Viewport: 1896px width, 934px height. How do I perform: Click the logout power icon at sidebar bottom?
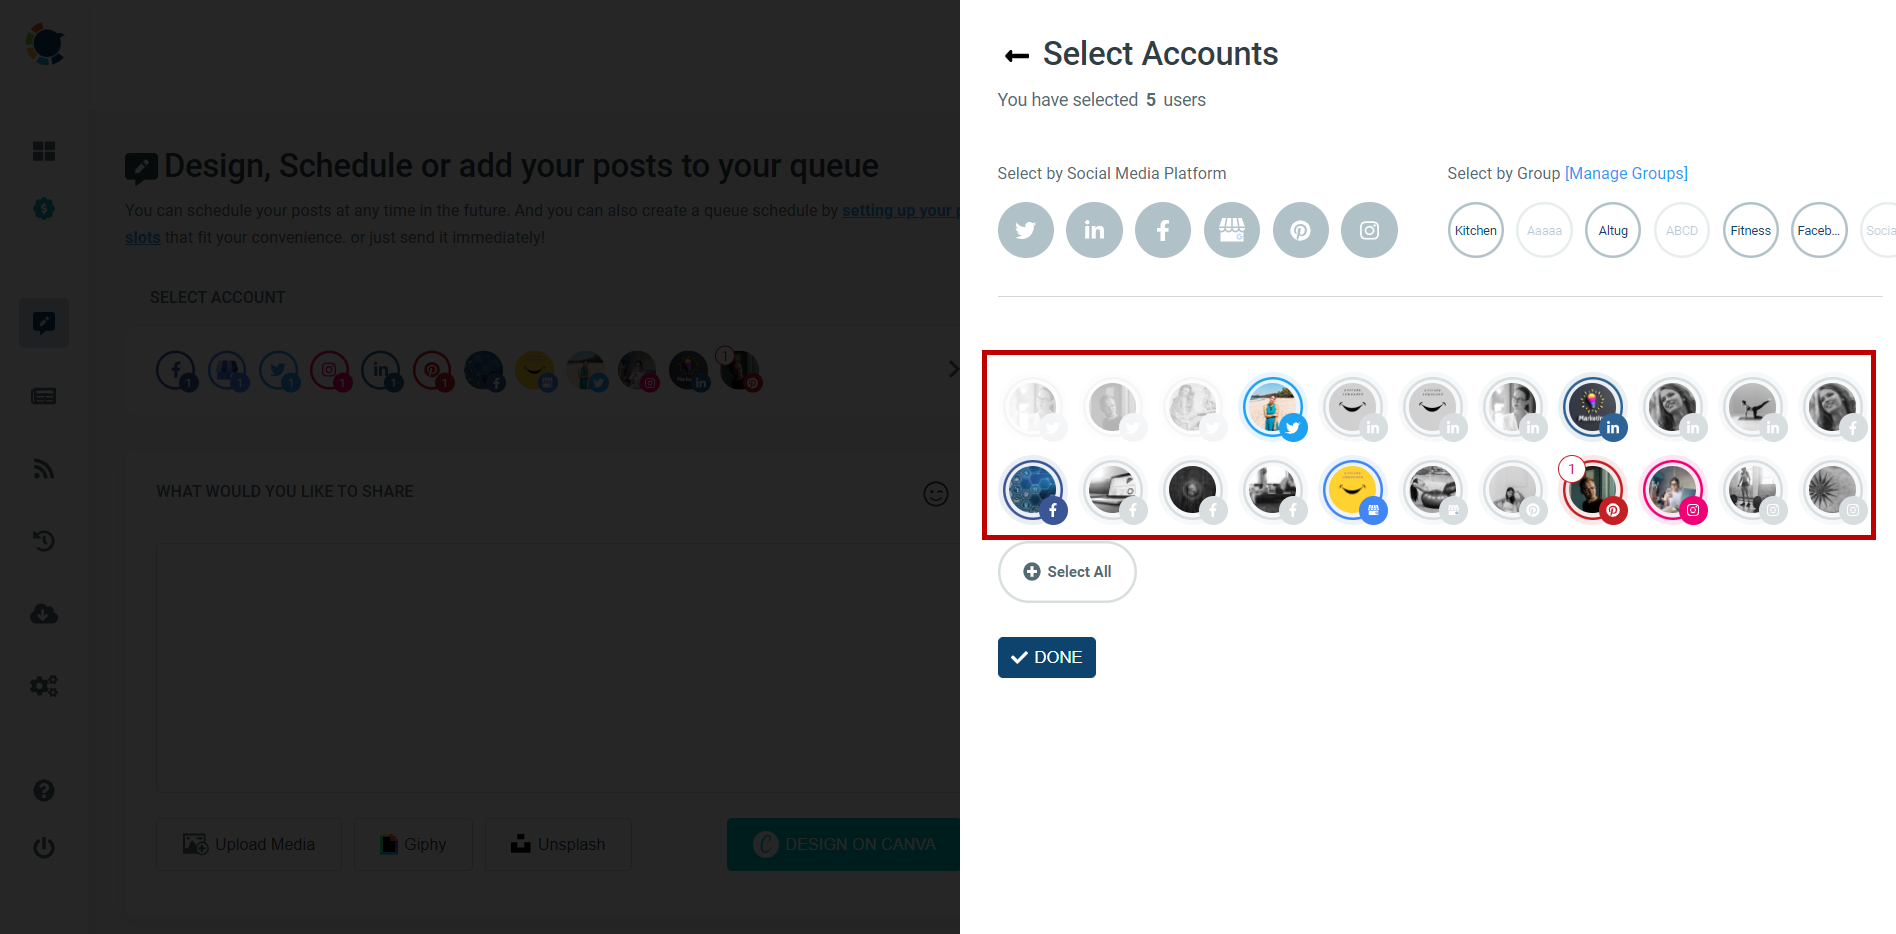44,847
